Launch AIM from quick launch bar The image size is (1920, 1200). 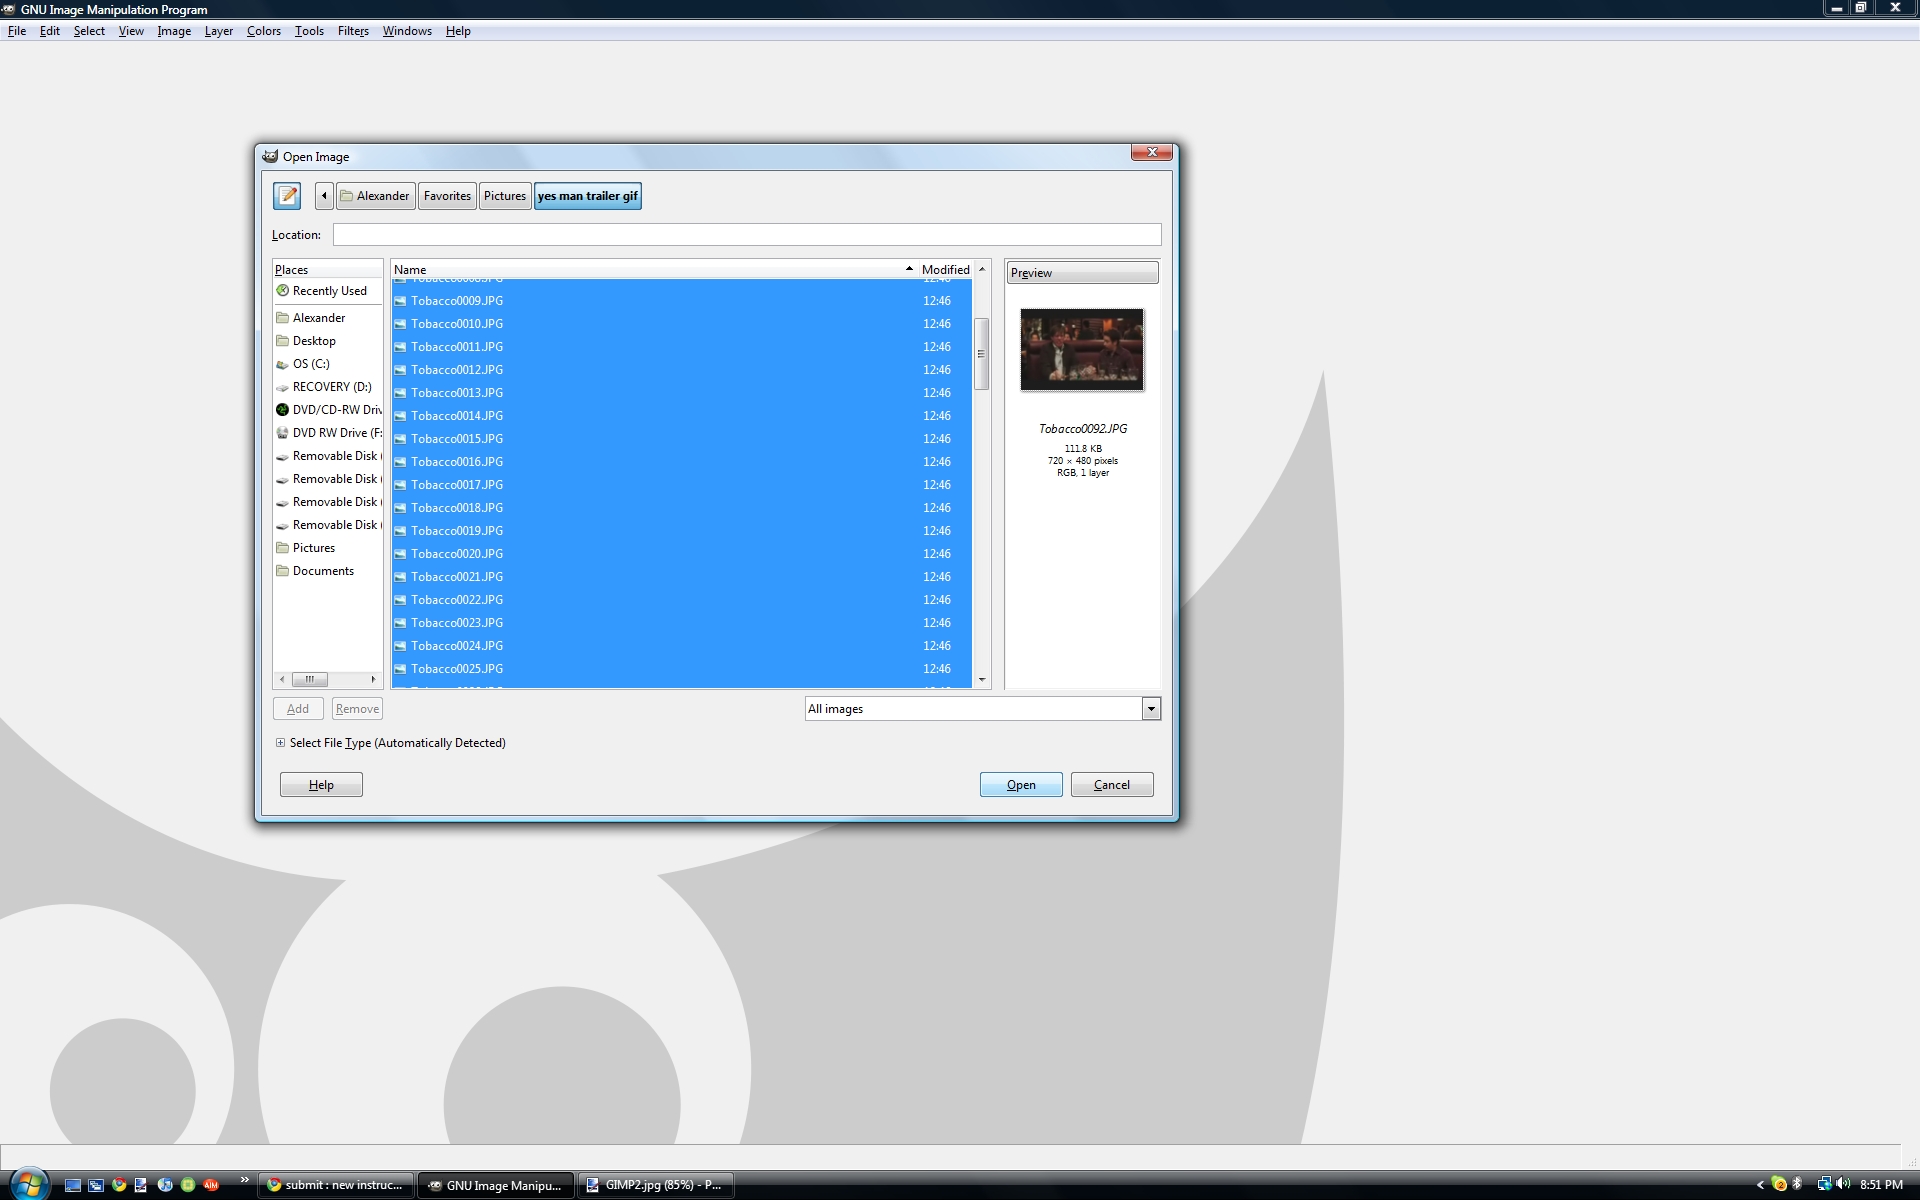(211, 1185)
